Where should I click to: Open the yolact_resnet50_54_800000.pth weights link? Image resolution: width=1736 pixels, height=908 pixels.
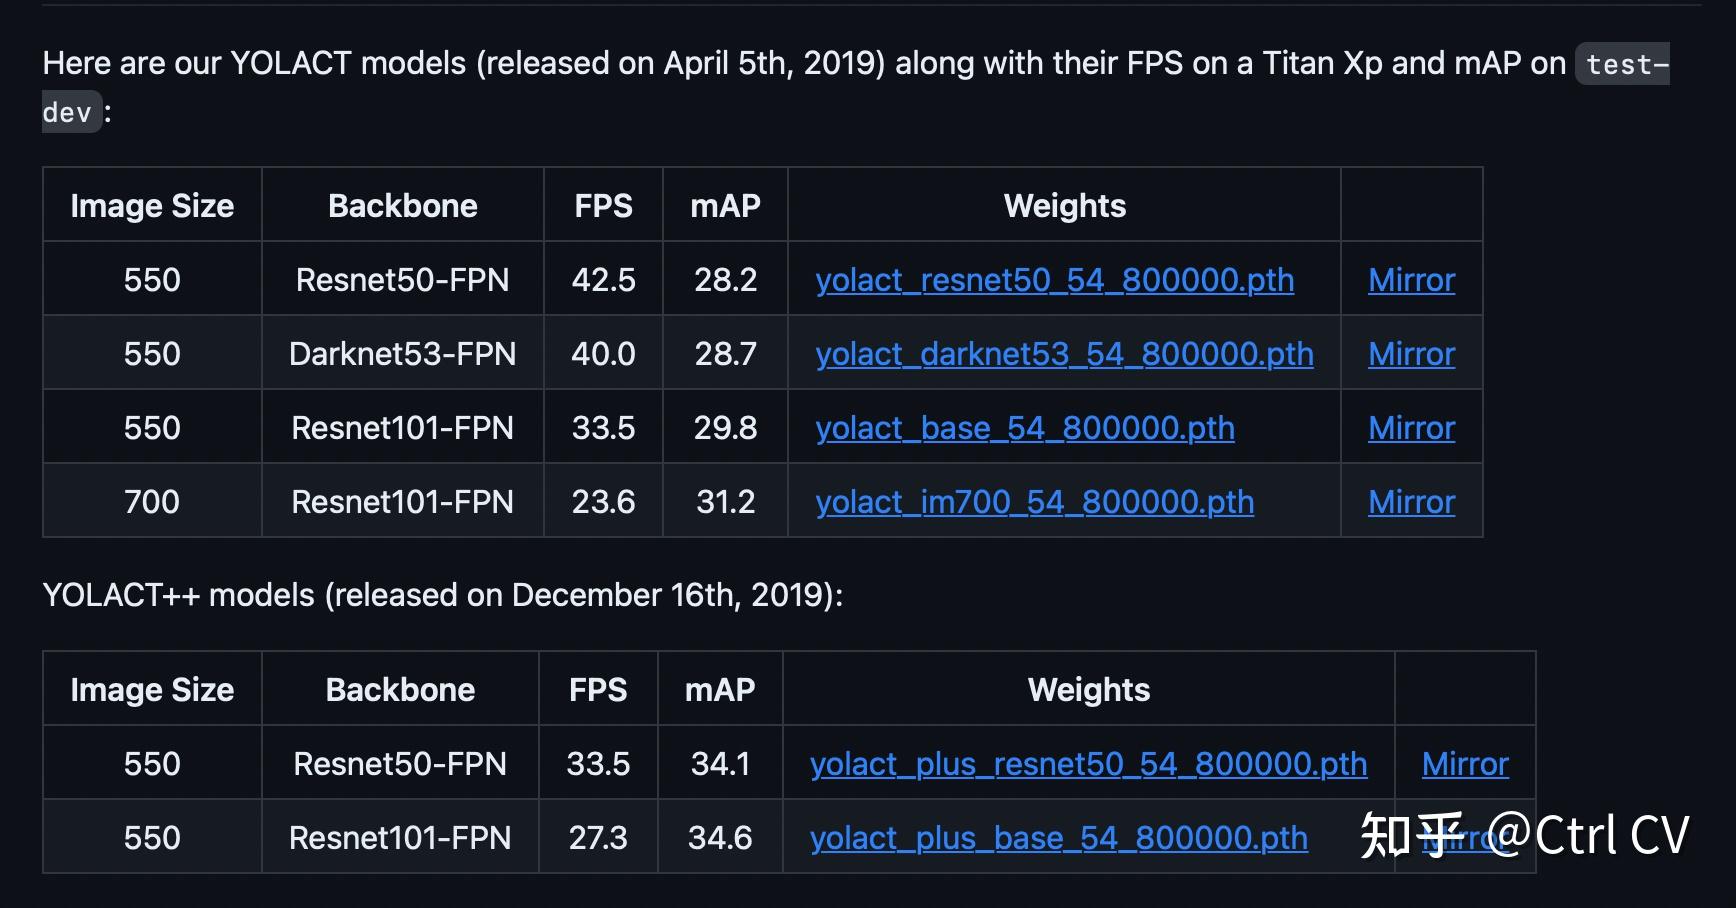click(1054, 280)
